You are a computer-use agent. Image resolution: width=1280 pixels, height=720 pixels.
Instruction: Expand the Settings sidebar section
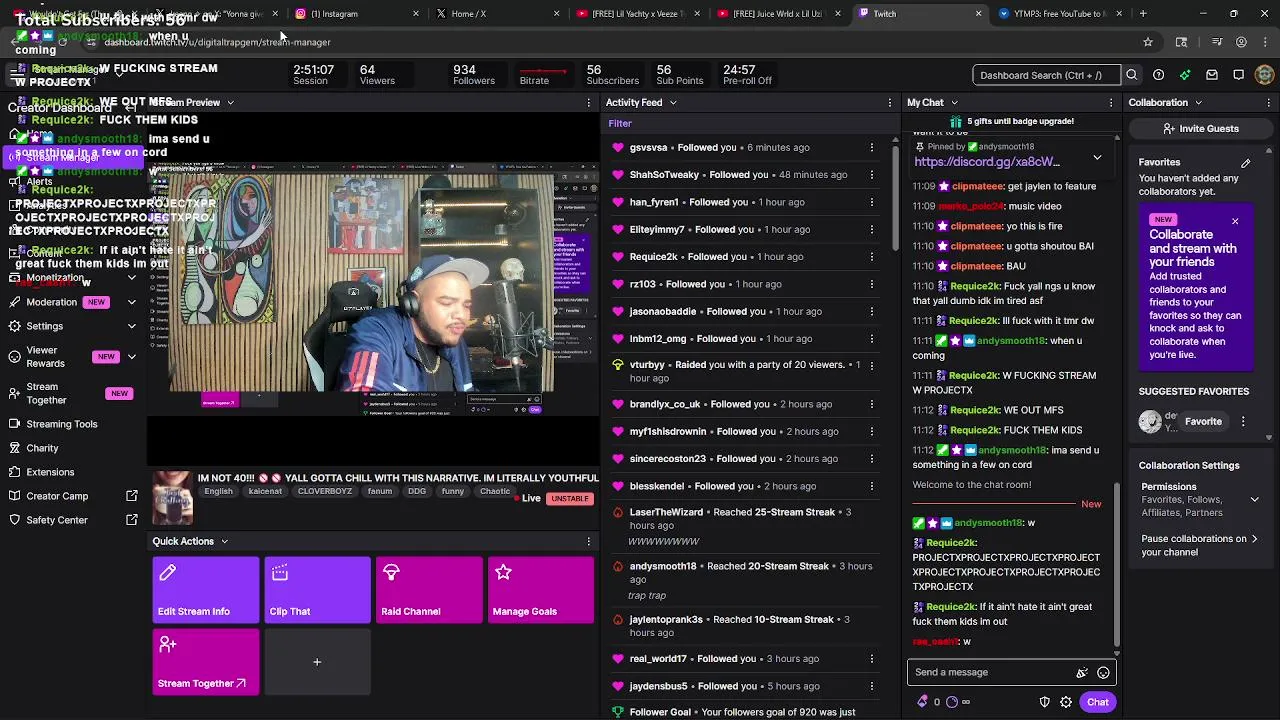tap(131, 326)
